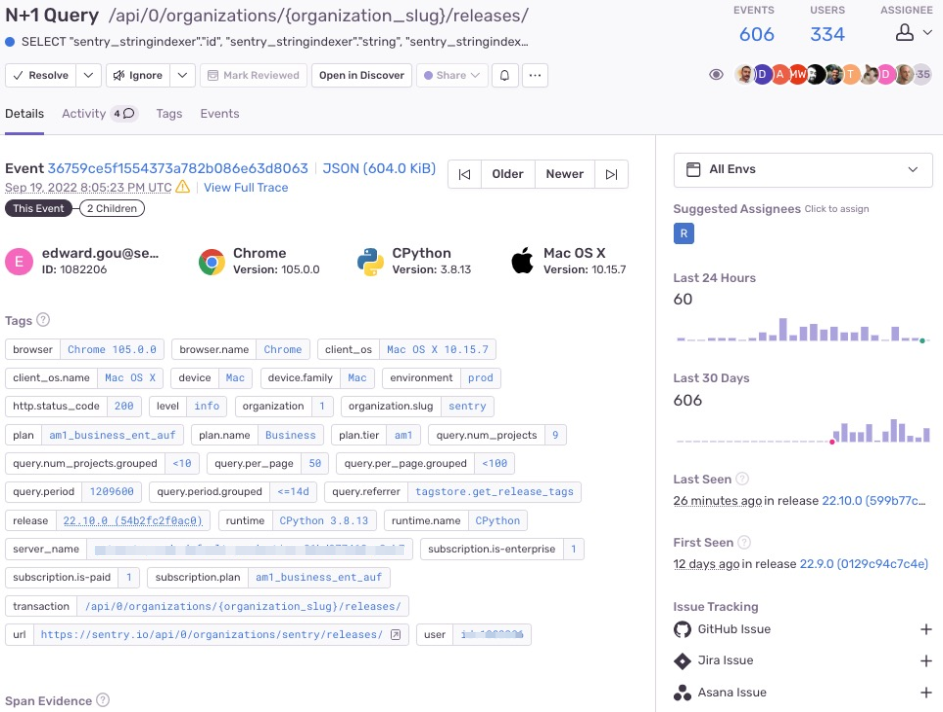
Task: Click the Last Seen help icon
Action: click(742, 479)
